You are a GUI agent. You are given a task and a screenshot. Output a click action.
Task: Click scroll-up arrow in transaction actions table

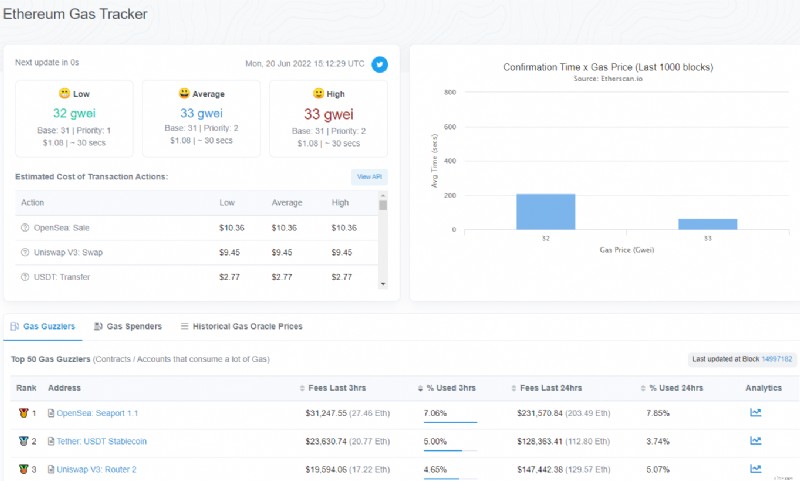pyautogui.click(x=383, y=195)
